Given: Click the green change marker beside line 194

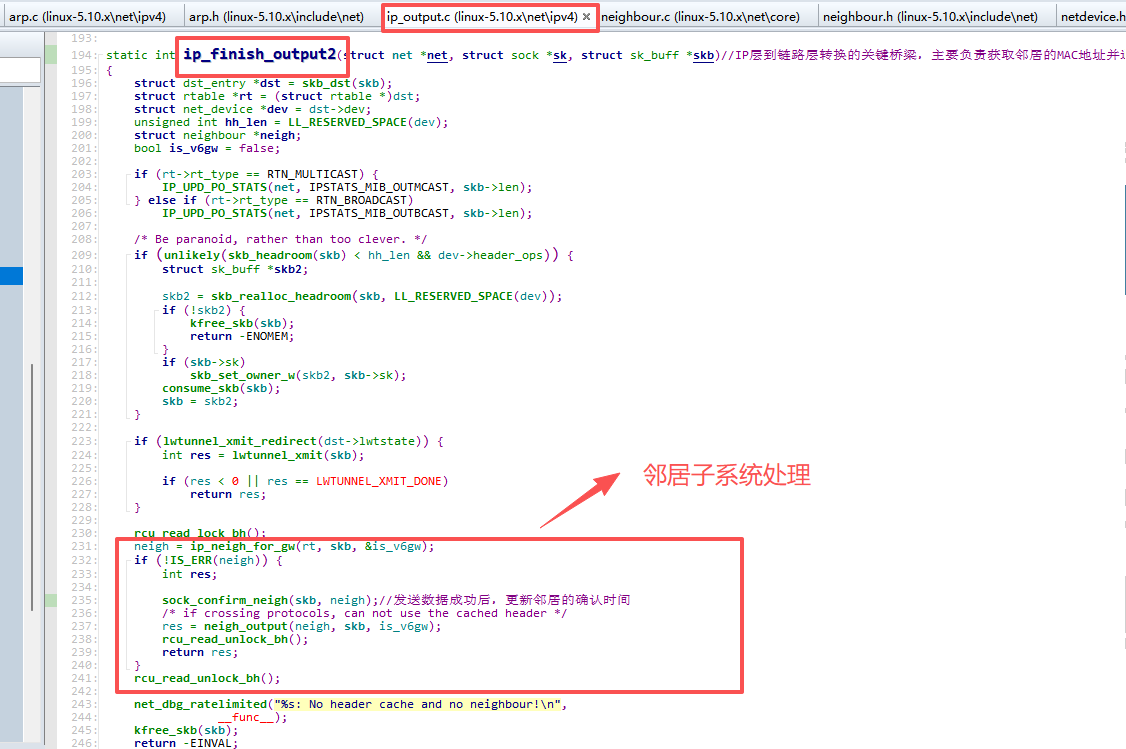Looking at the screenshot, I should click(x=51, y=55).
